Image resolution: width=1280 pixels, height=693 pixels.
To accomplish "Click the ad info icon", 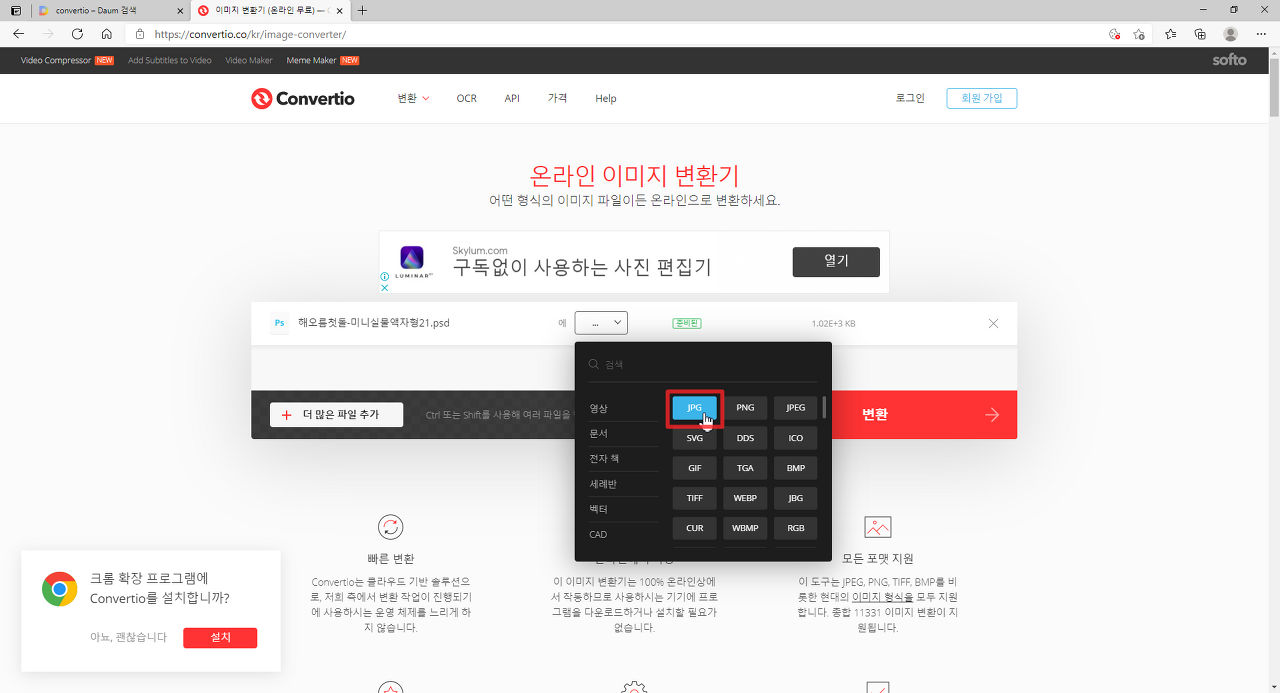I will (x=384, y=277).
